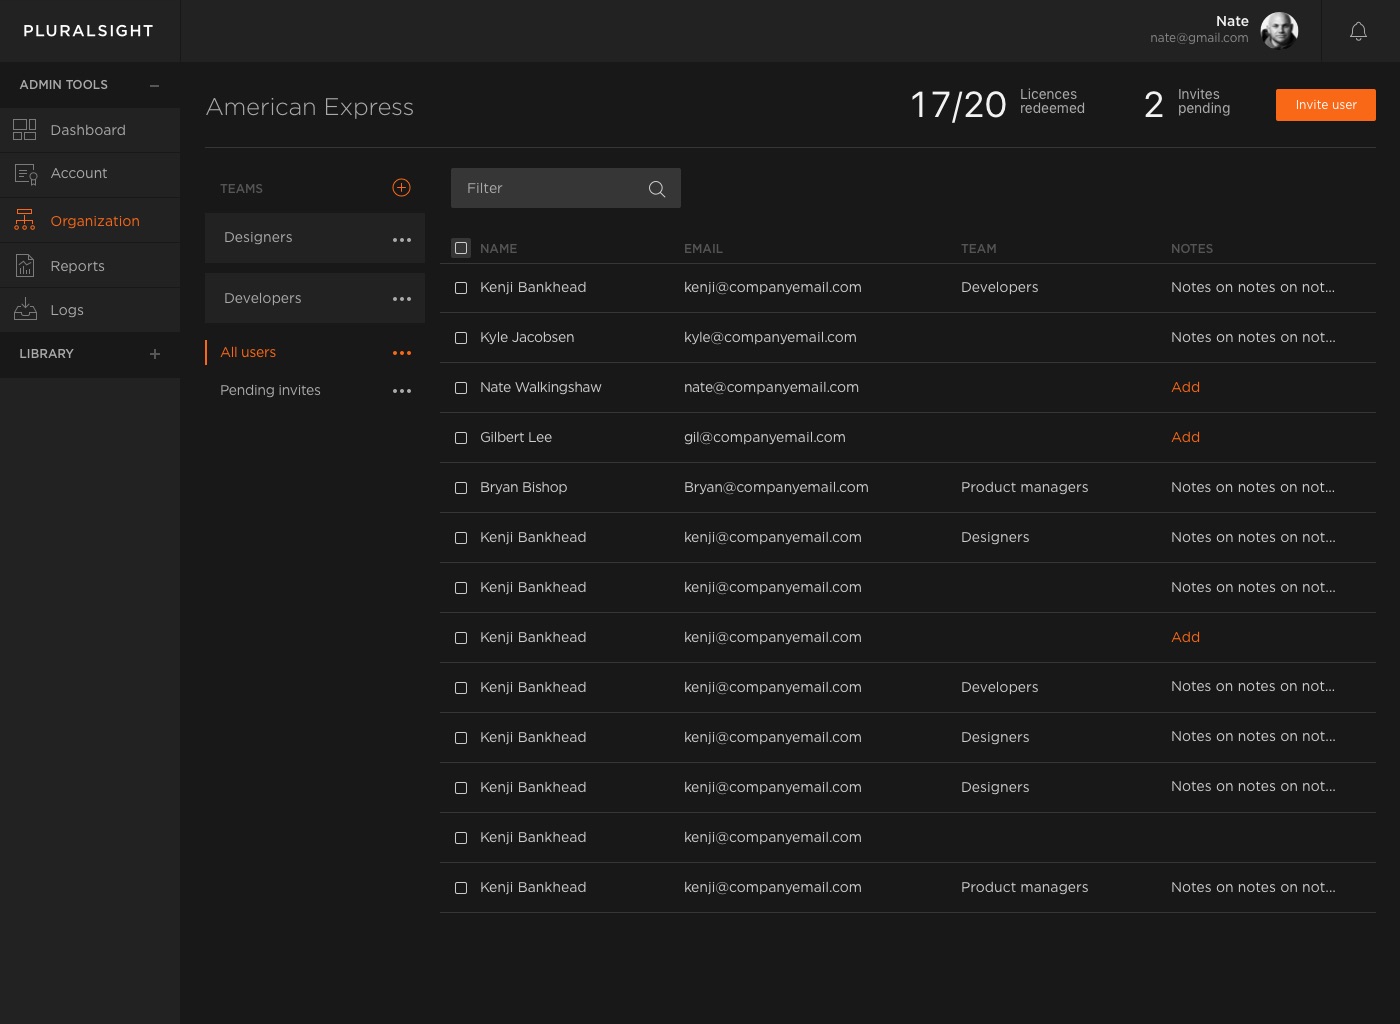Select the Kyle Jacobsen row checkbox
1400x1024 pixels.
tap(461, 338)
